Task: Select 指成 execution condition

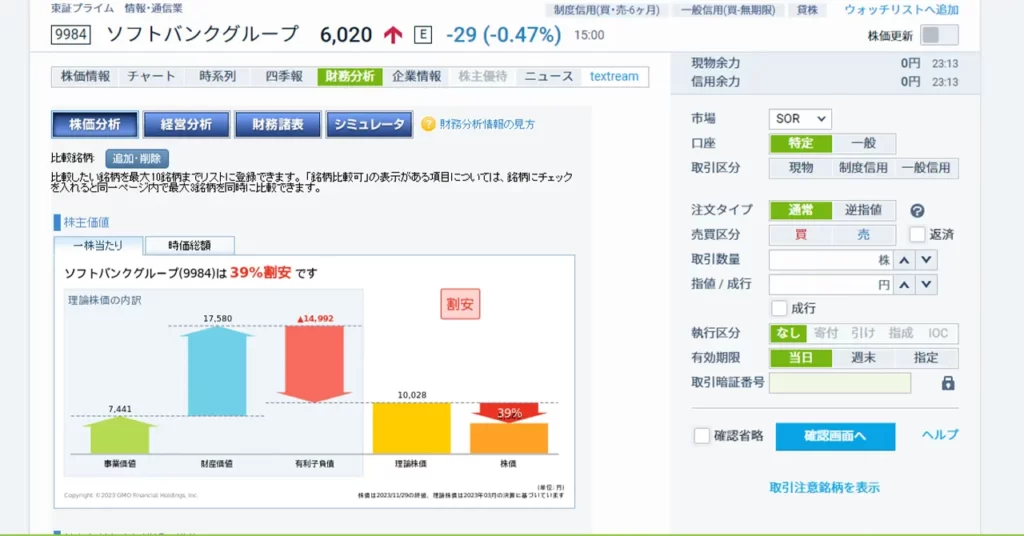Action: pos(901,334)
